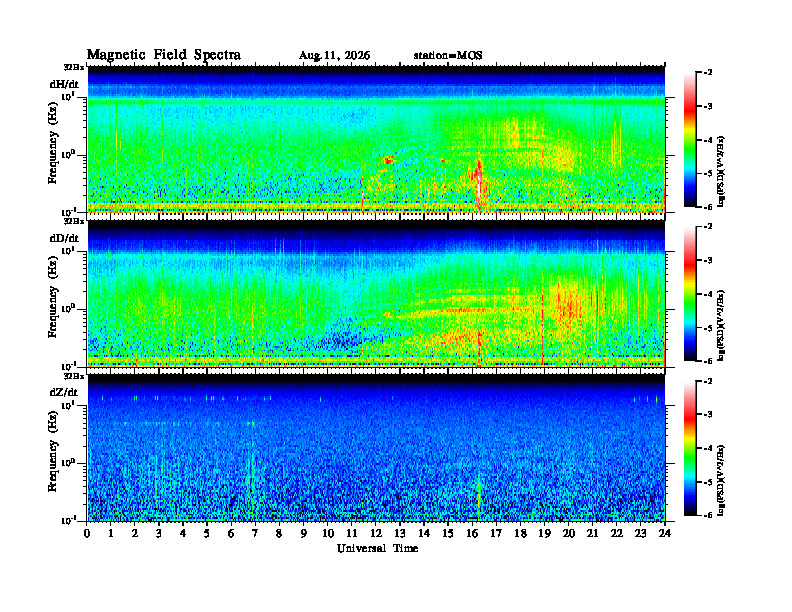Click the "station=MOS" label
Screen dimensions: 792x612
pos(448,56)
